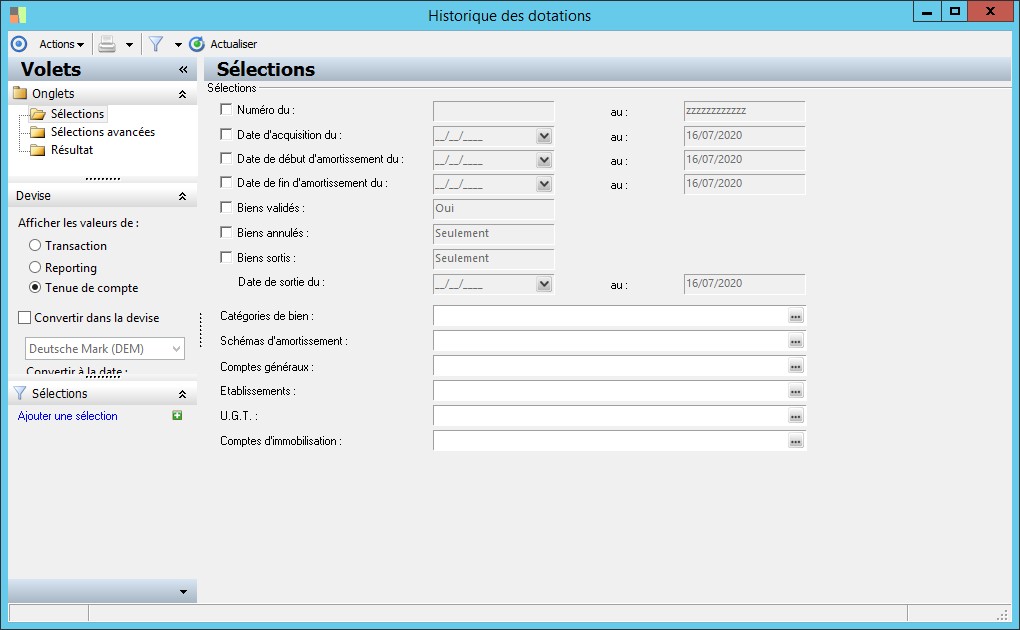The image size is (1020, 630).
Task: Click the zzzzzzzzzzzz Numéro au field
Action: tap(744, 111)
